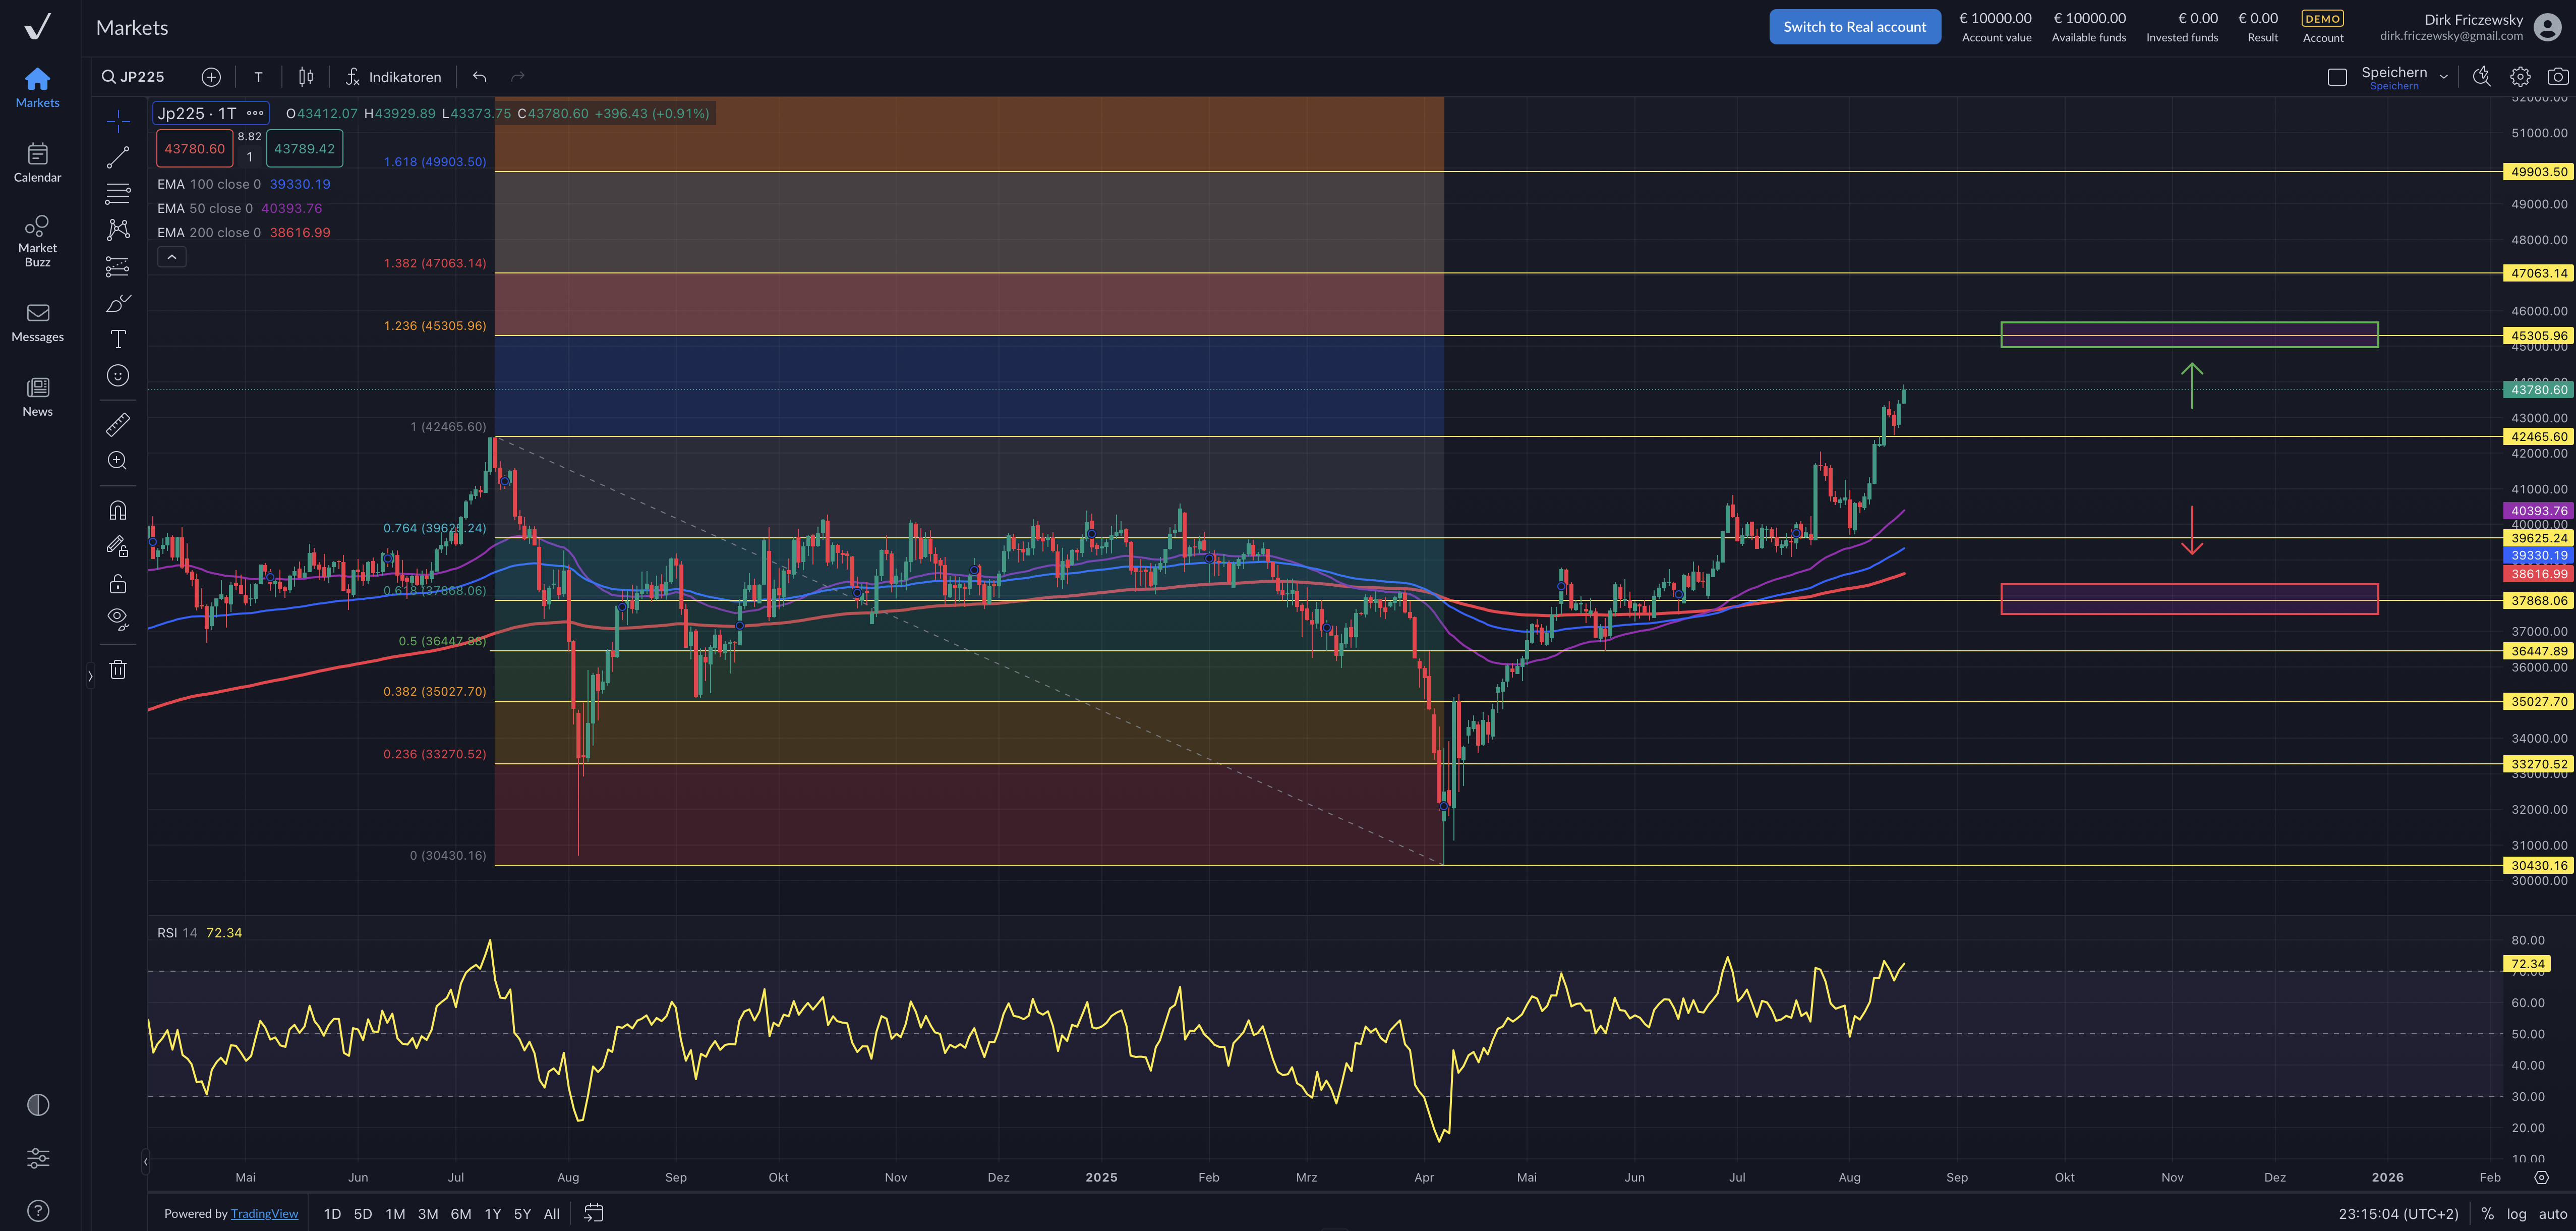Toggle hide all drawings eye icon
The image size is (2576, 1231).
tap(118, 618)
